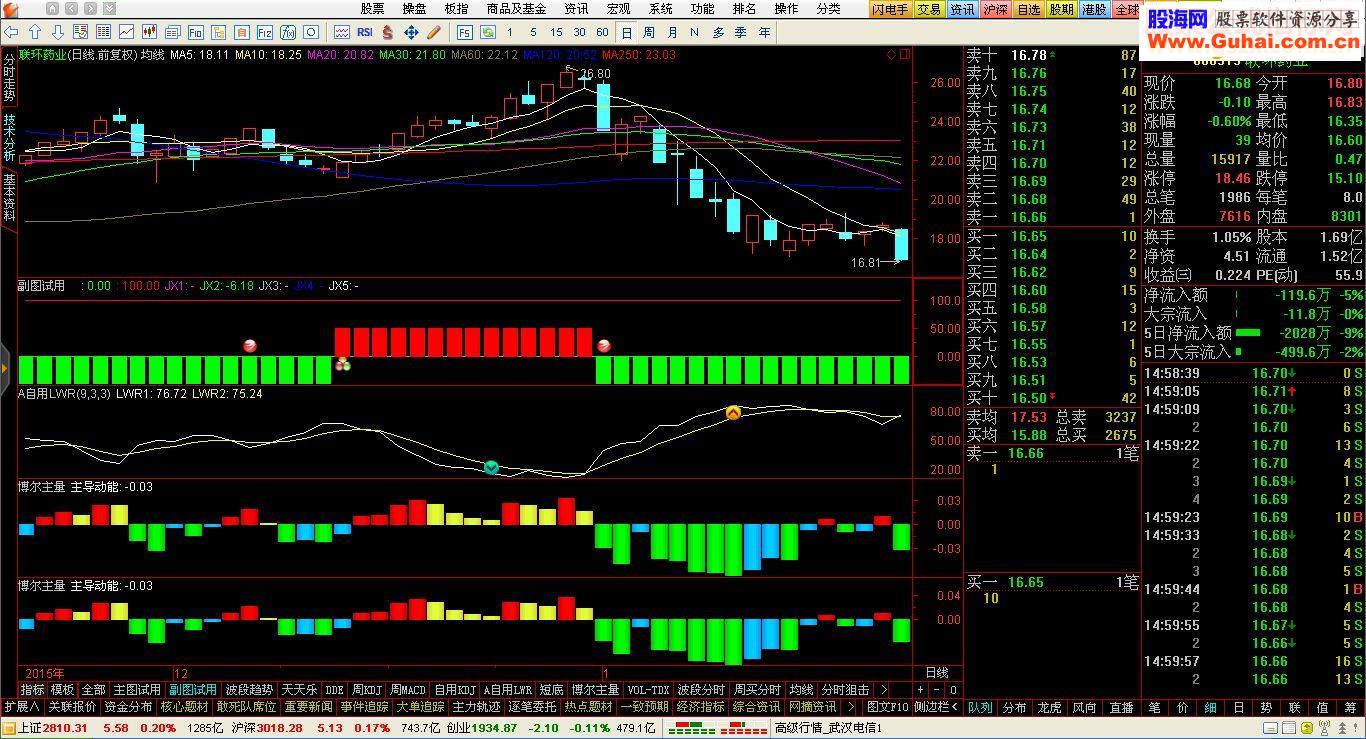This screenshot has width=1366, height=739.
Task: Click the blue four-arrow move icon
Action: point(411,33)
